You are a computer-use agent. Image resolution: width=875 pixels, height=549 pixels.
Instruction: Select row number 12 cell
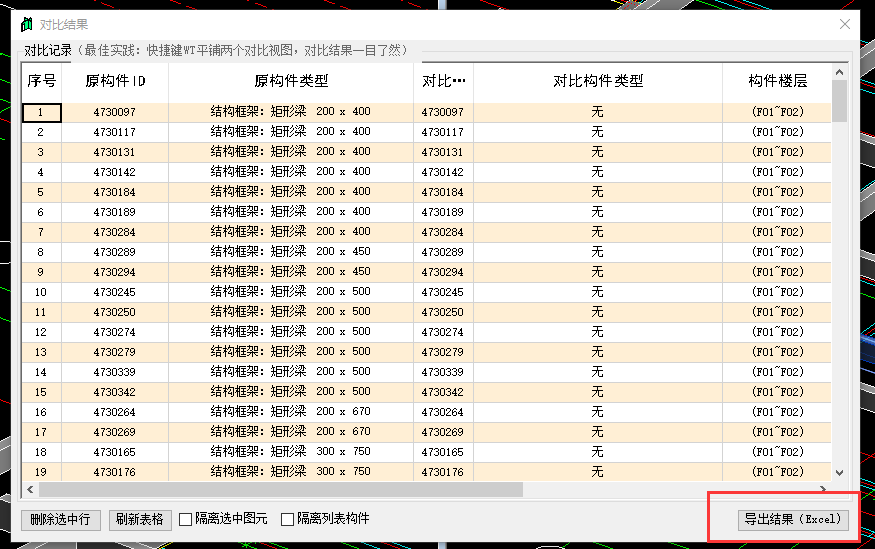[42, 332]
